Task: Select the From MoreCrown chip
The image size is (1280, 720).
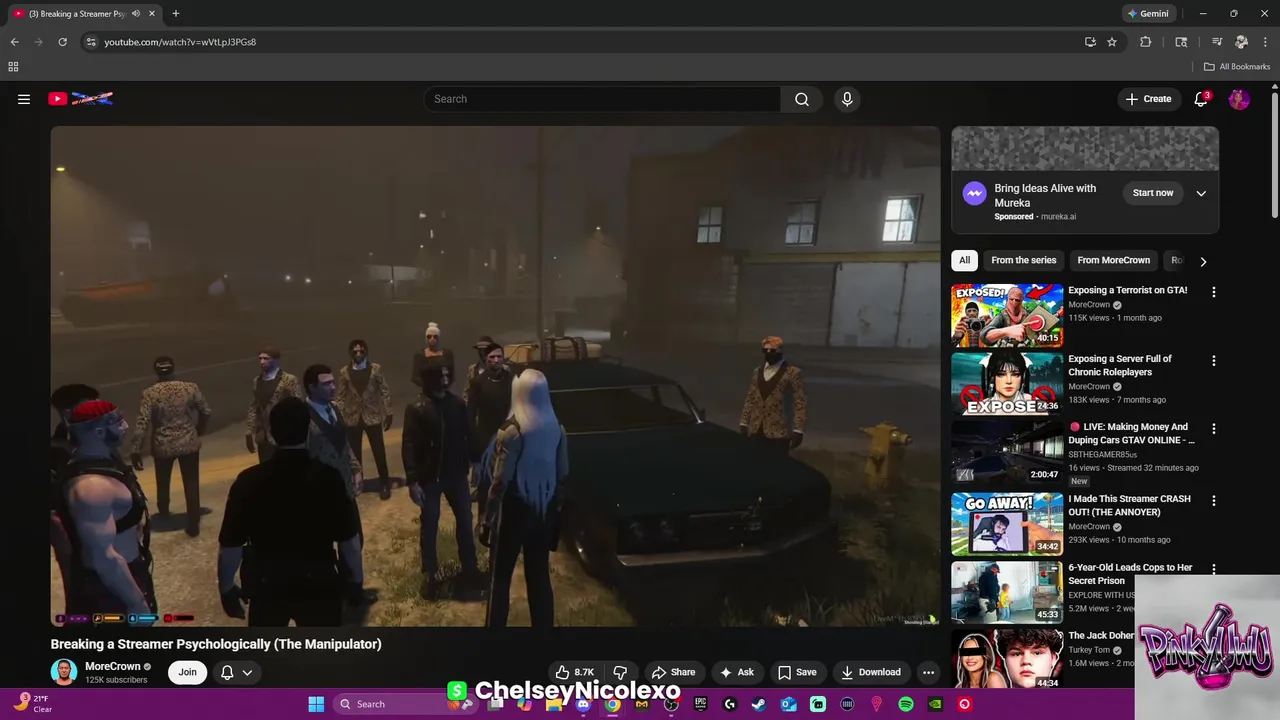Action: (1113, 260)
